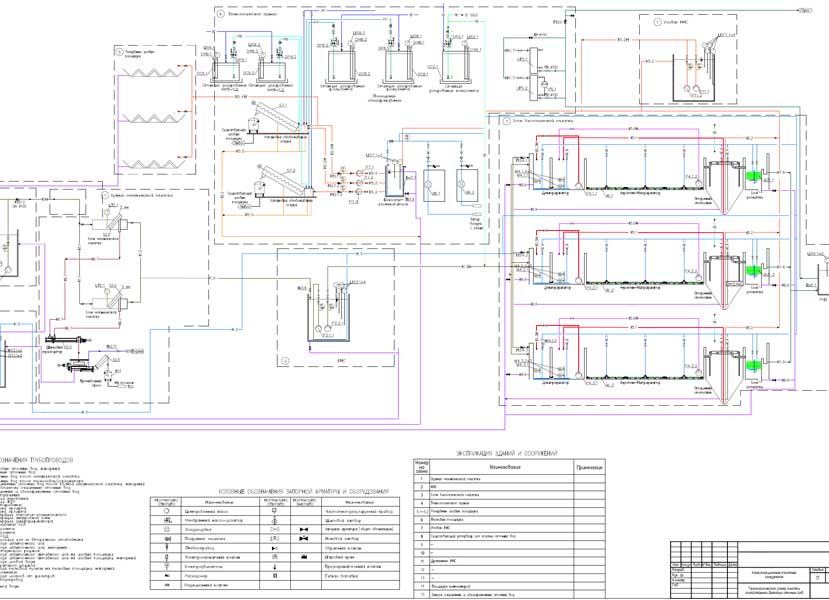Select the top green sludge unit block
Screen dimensions: 829x600
pos(754,176)
